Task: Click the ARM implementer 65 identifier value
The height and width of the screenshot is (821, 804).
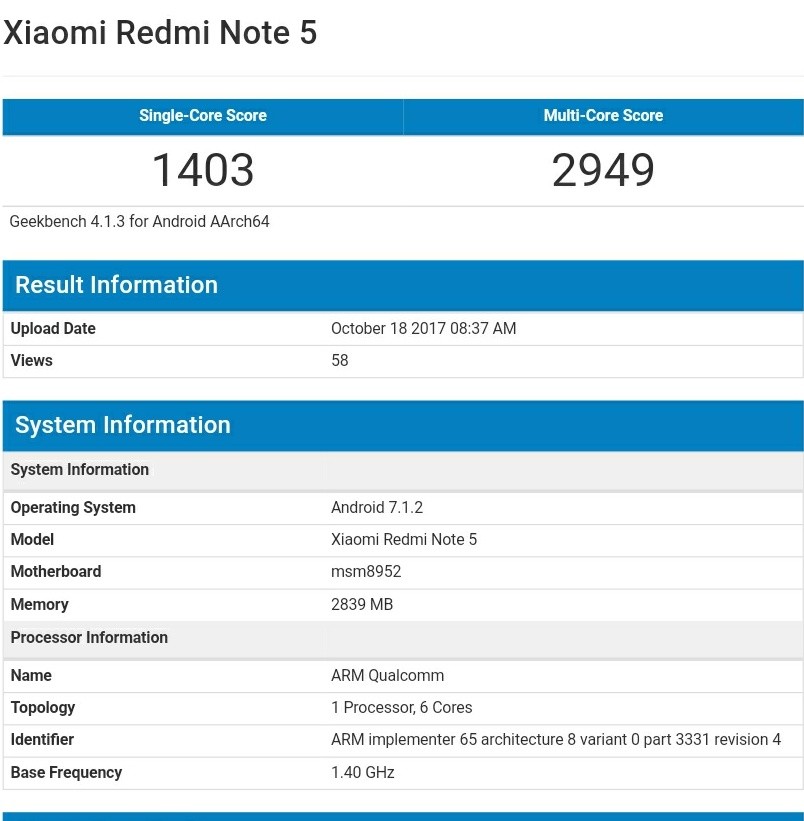Action: tap(556, 740)
